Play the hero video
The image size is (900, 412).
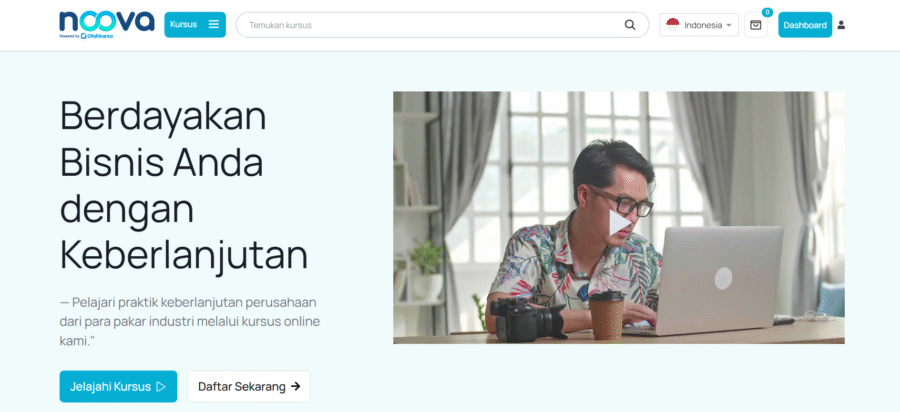618,221
